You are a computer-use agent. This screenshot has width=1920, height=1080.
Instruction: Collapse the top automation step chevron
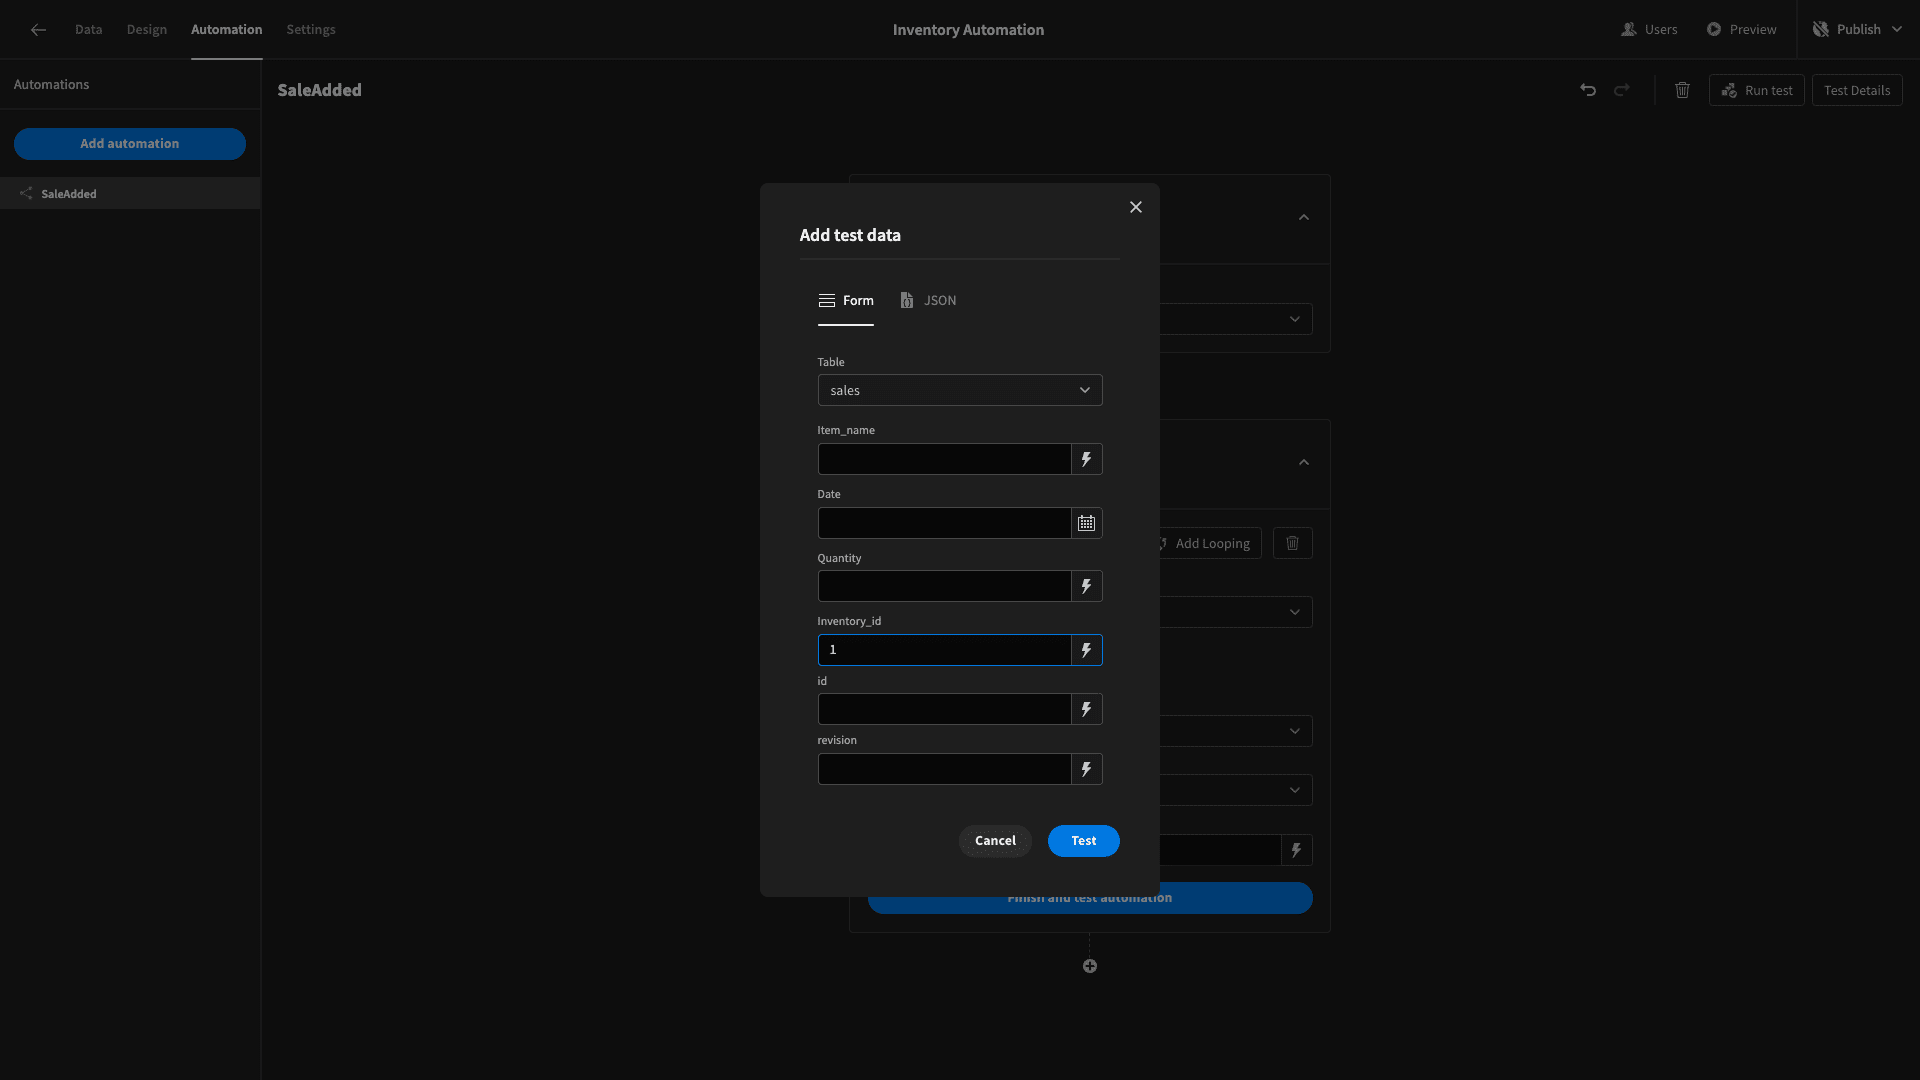click(1304, 217)
